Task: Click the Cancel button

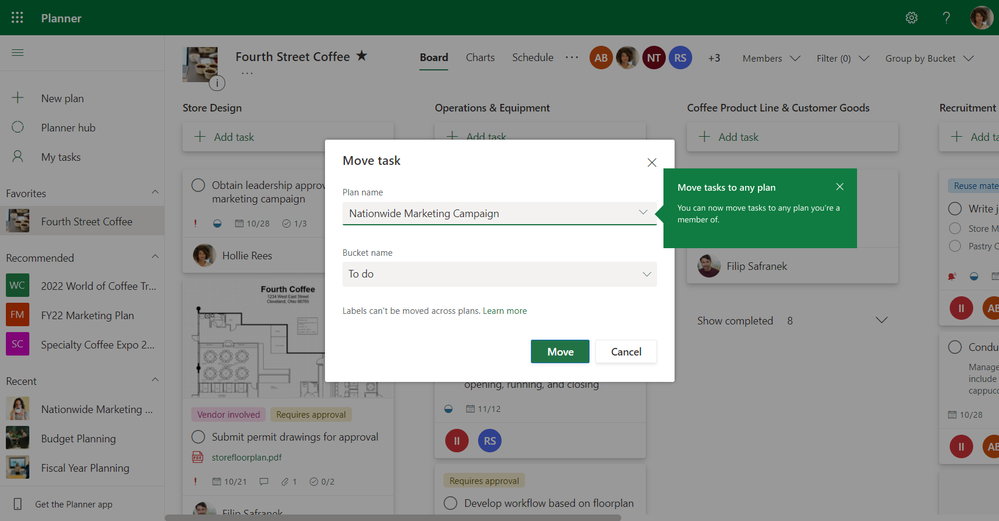Action: click(x=626, y=352)
